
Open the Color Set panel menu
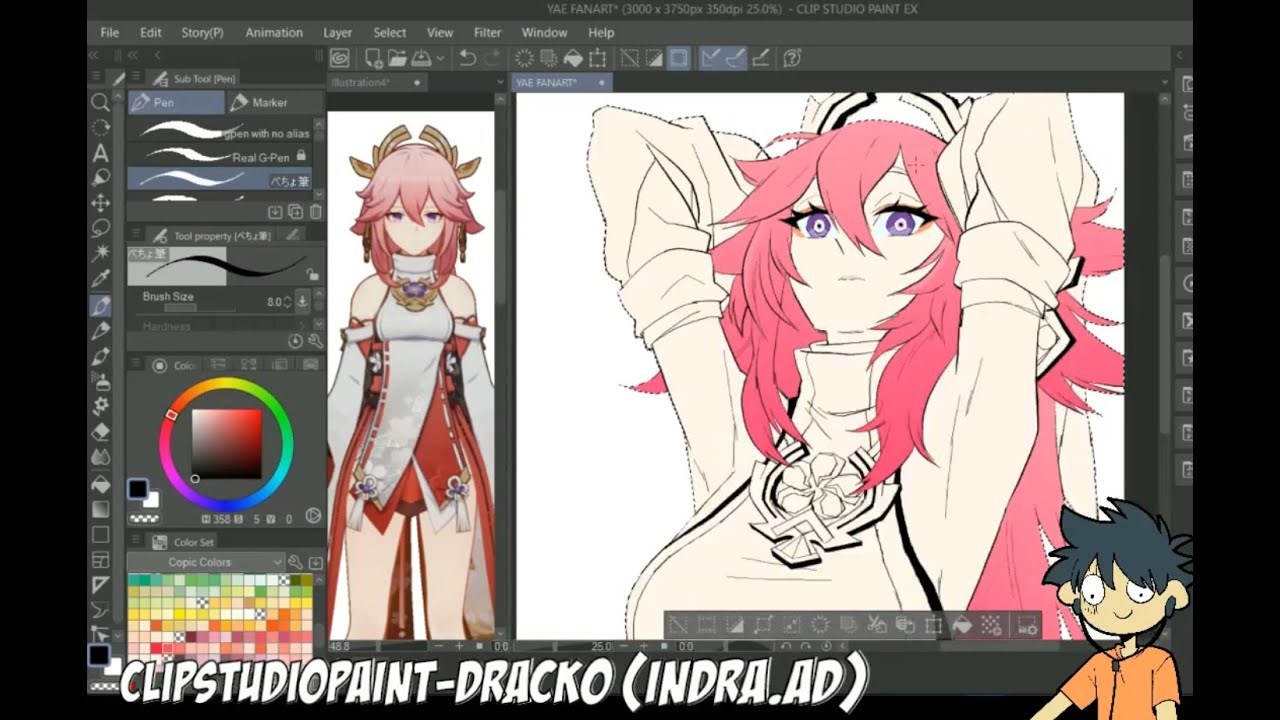(136, 541)
